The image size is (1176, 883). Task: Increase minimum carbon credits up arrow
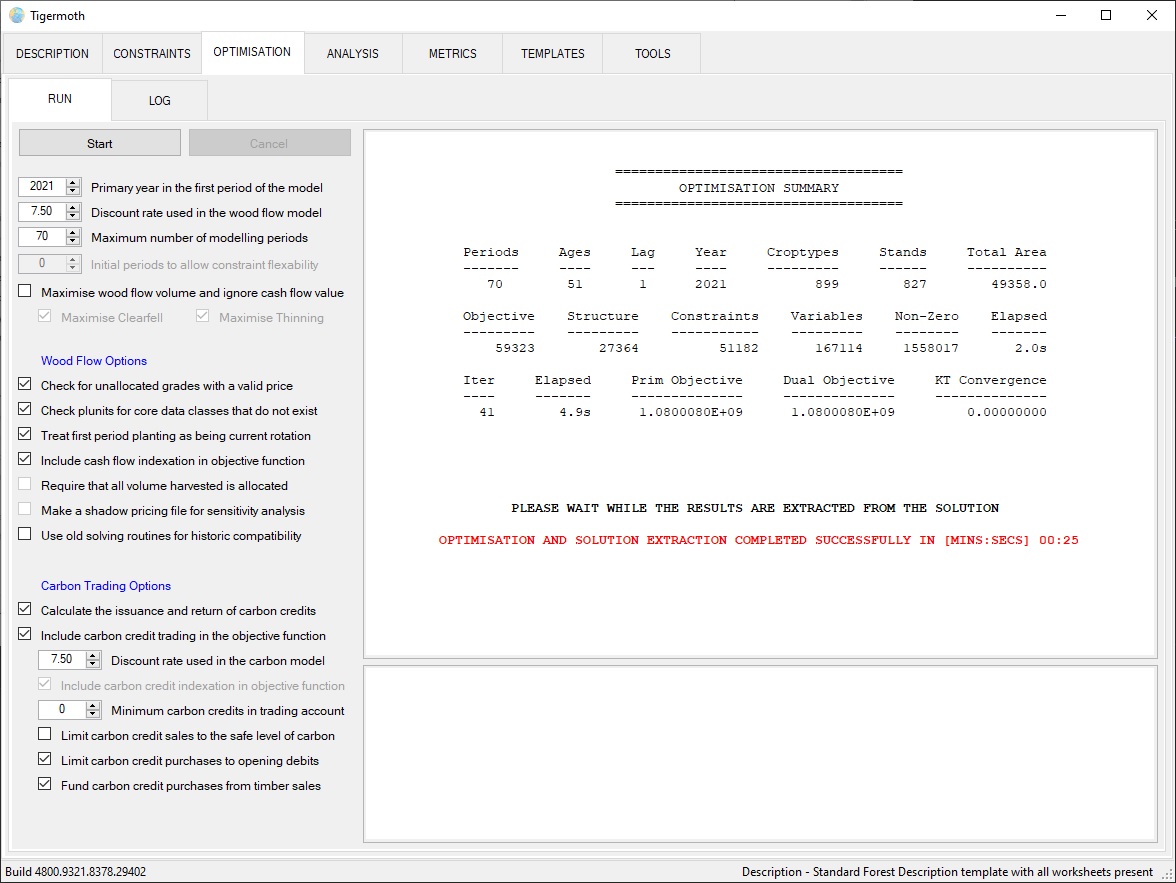pyautogui.click(x=93, y=705)
